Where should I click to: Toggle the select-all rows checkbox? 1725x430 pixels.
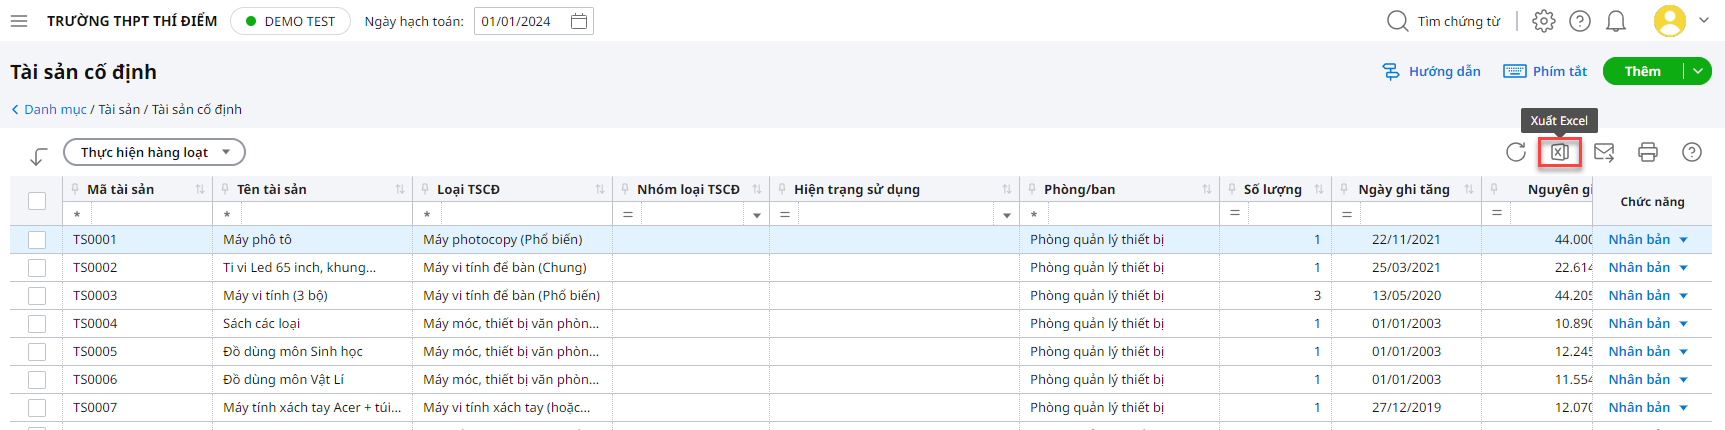pyautogui.click(x=37, y=201)
